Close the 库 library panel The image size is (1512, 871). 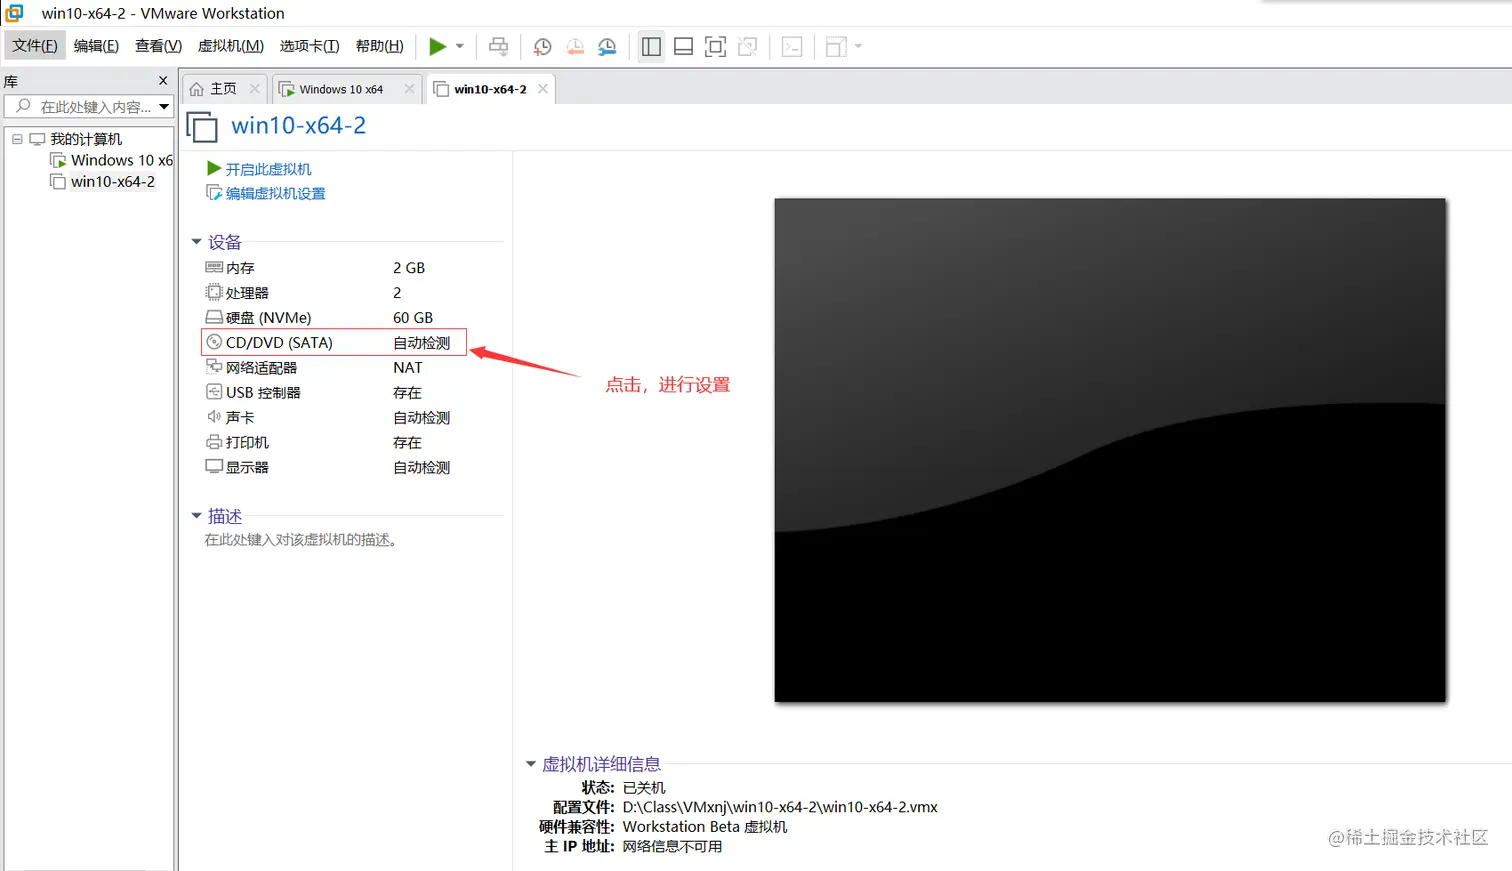pos(163,81)
